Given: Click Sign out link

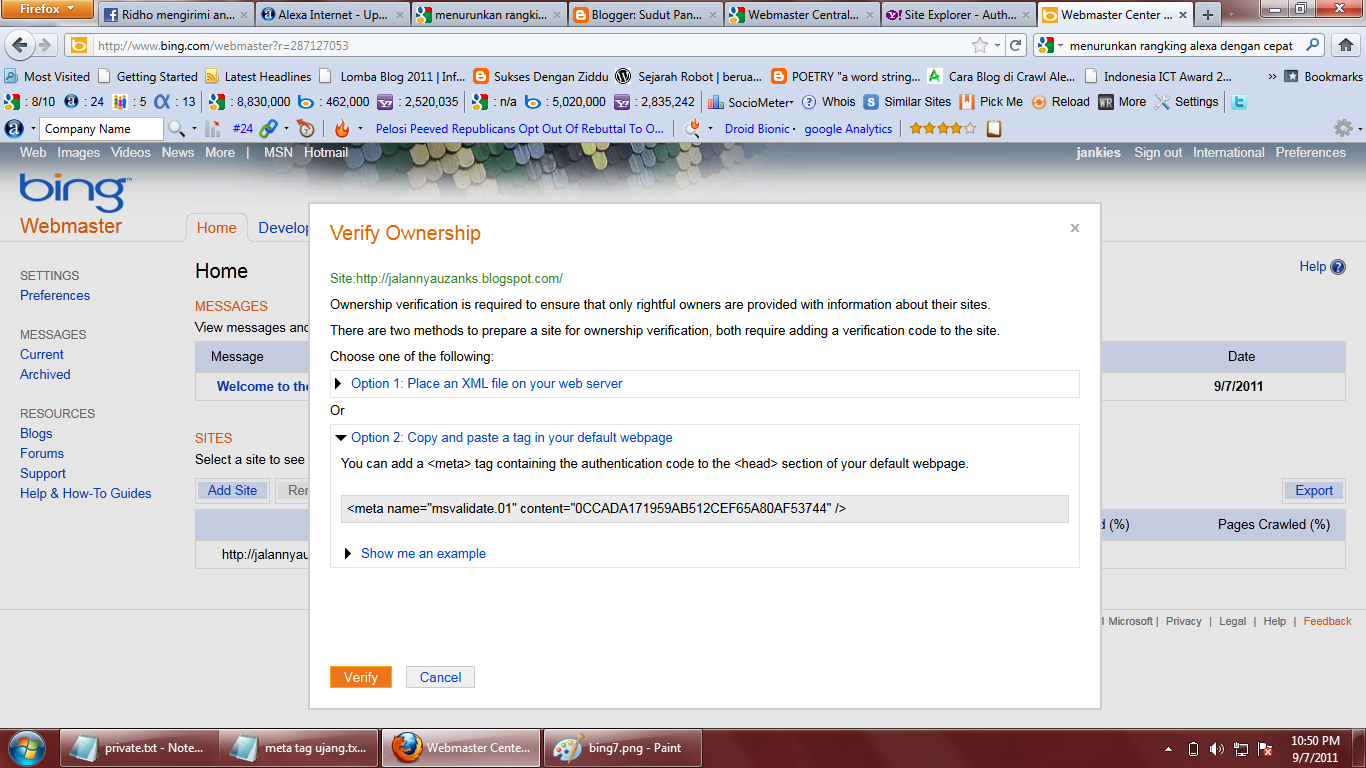Looking at the screenshot, I should pyautogui.click(x=1158, y=153).
